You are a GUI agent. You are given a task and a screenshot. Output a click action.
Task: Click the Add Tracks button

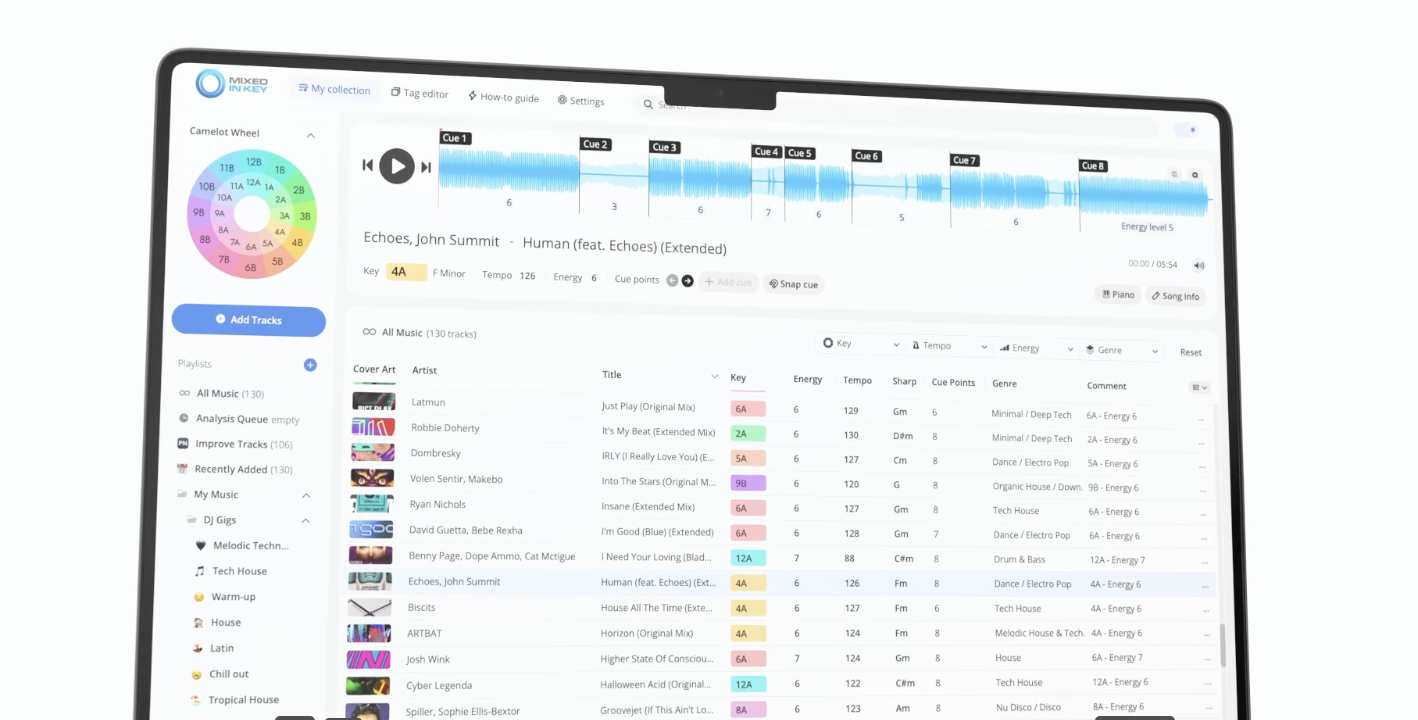(x=249, y=320)
